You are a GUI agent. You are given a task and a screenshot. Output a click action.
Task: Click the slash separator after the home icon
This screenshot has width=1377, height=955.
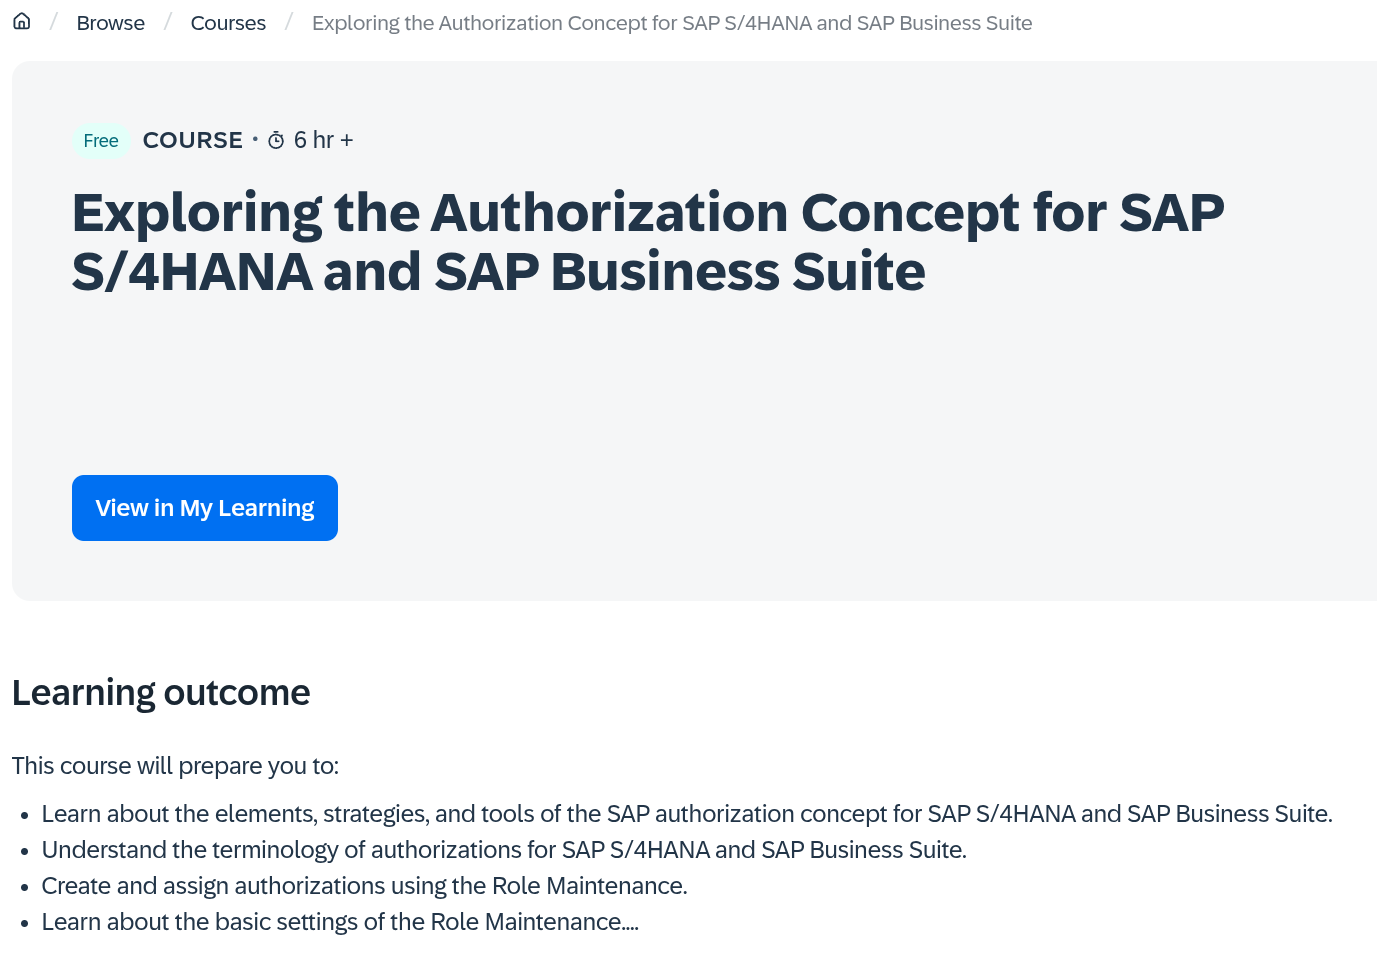(54, 22)
